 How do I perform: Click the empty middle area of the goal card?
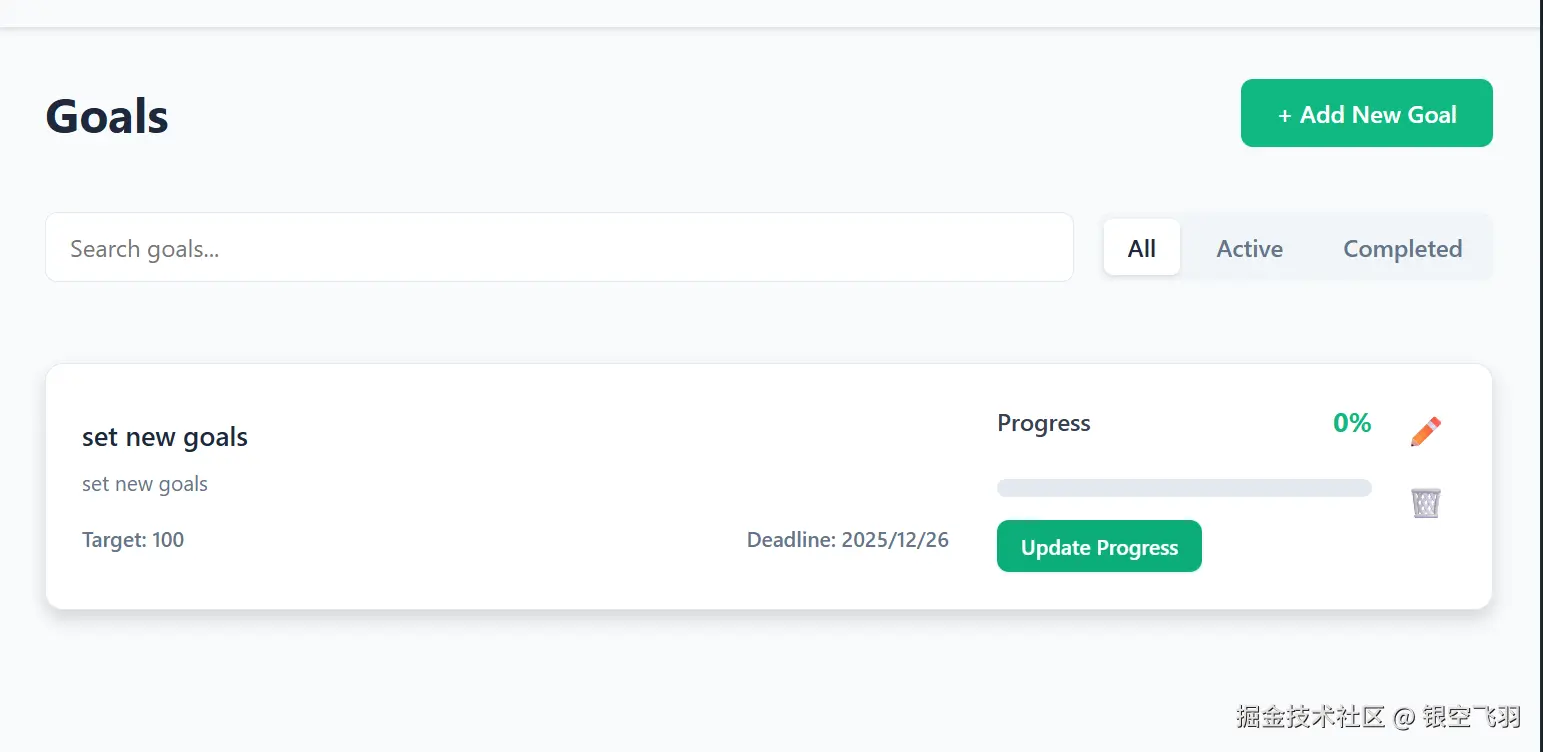tap(600, 460)
